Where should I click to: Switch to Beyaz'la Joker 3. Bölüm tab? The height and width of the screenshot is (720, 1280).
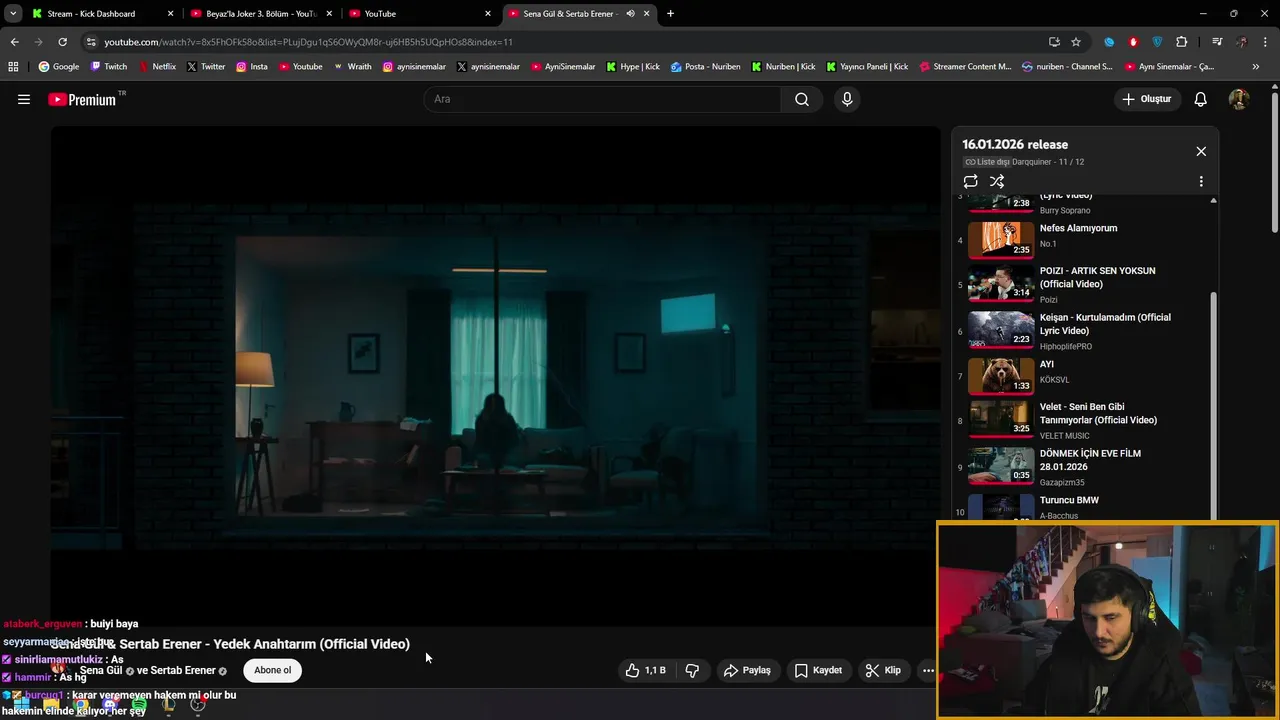260,14
